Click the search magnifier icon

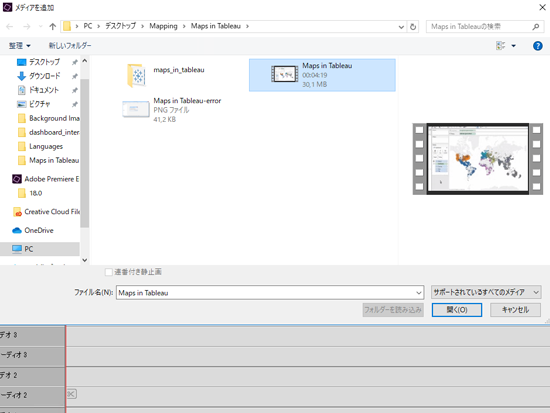[535, 27]
